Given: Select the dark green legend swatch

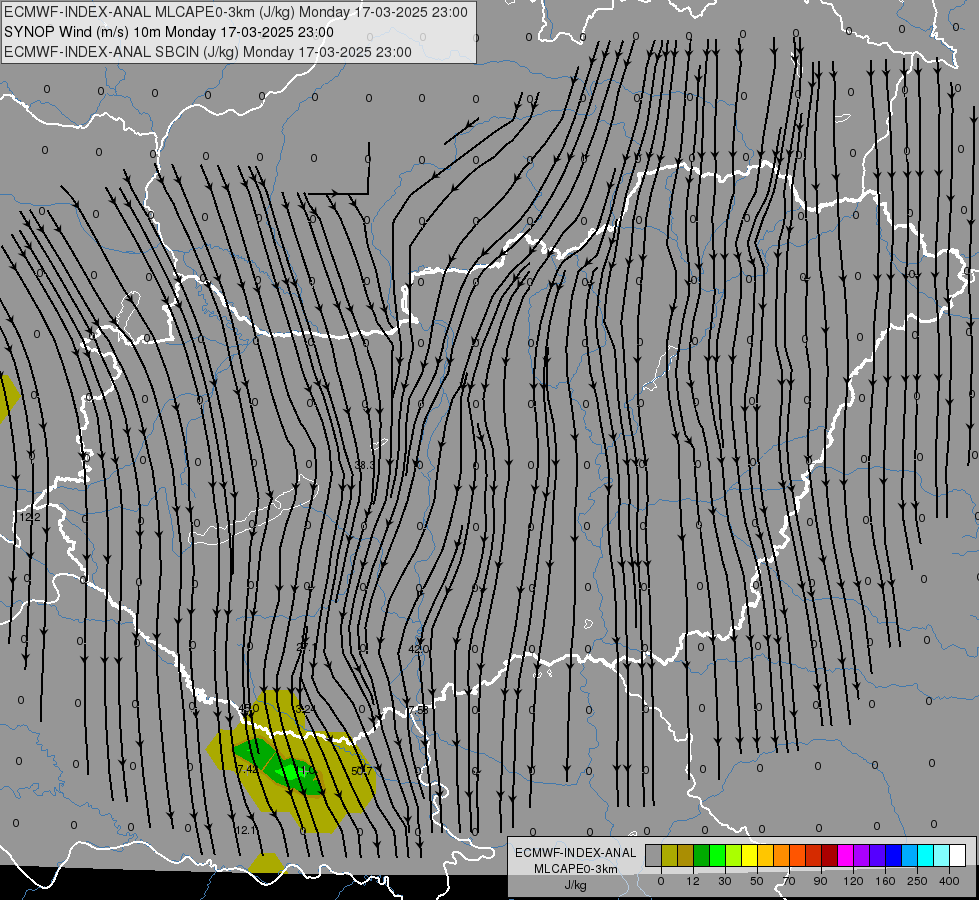Looking at the screenshot, I should pyautogui.click(x=702, y=855).
